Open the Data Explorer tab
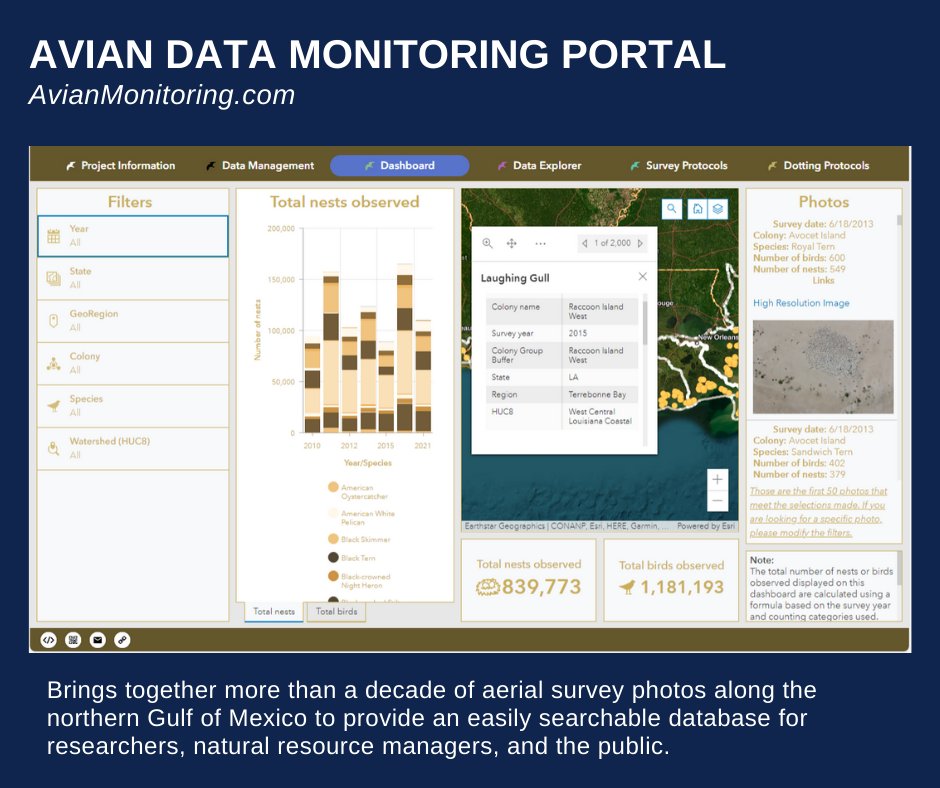The height and width of the screenshot is (788, 940). pyautogui.click(x=540, y=166)
